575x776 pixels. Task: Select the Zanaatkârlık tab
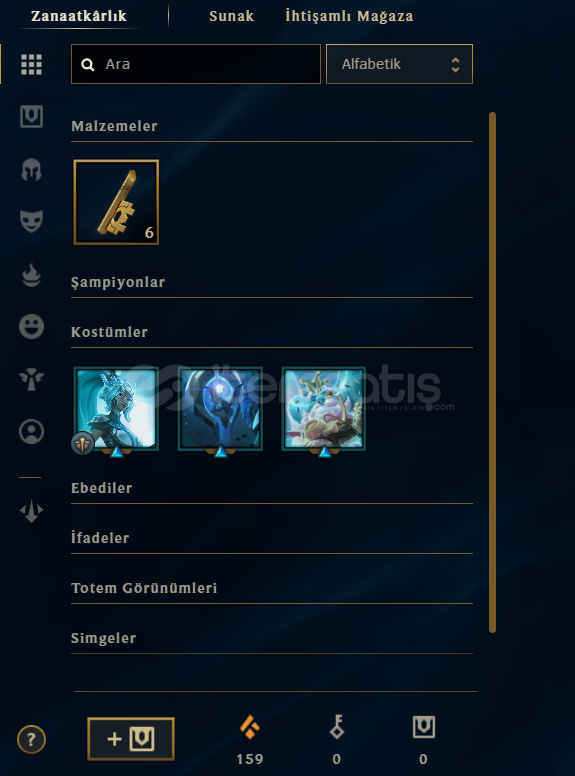79,16
